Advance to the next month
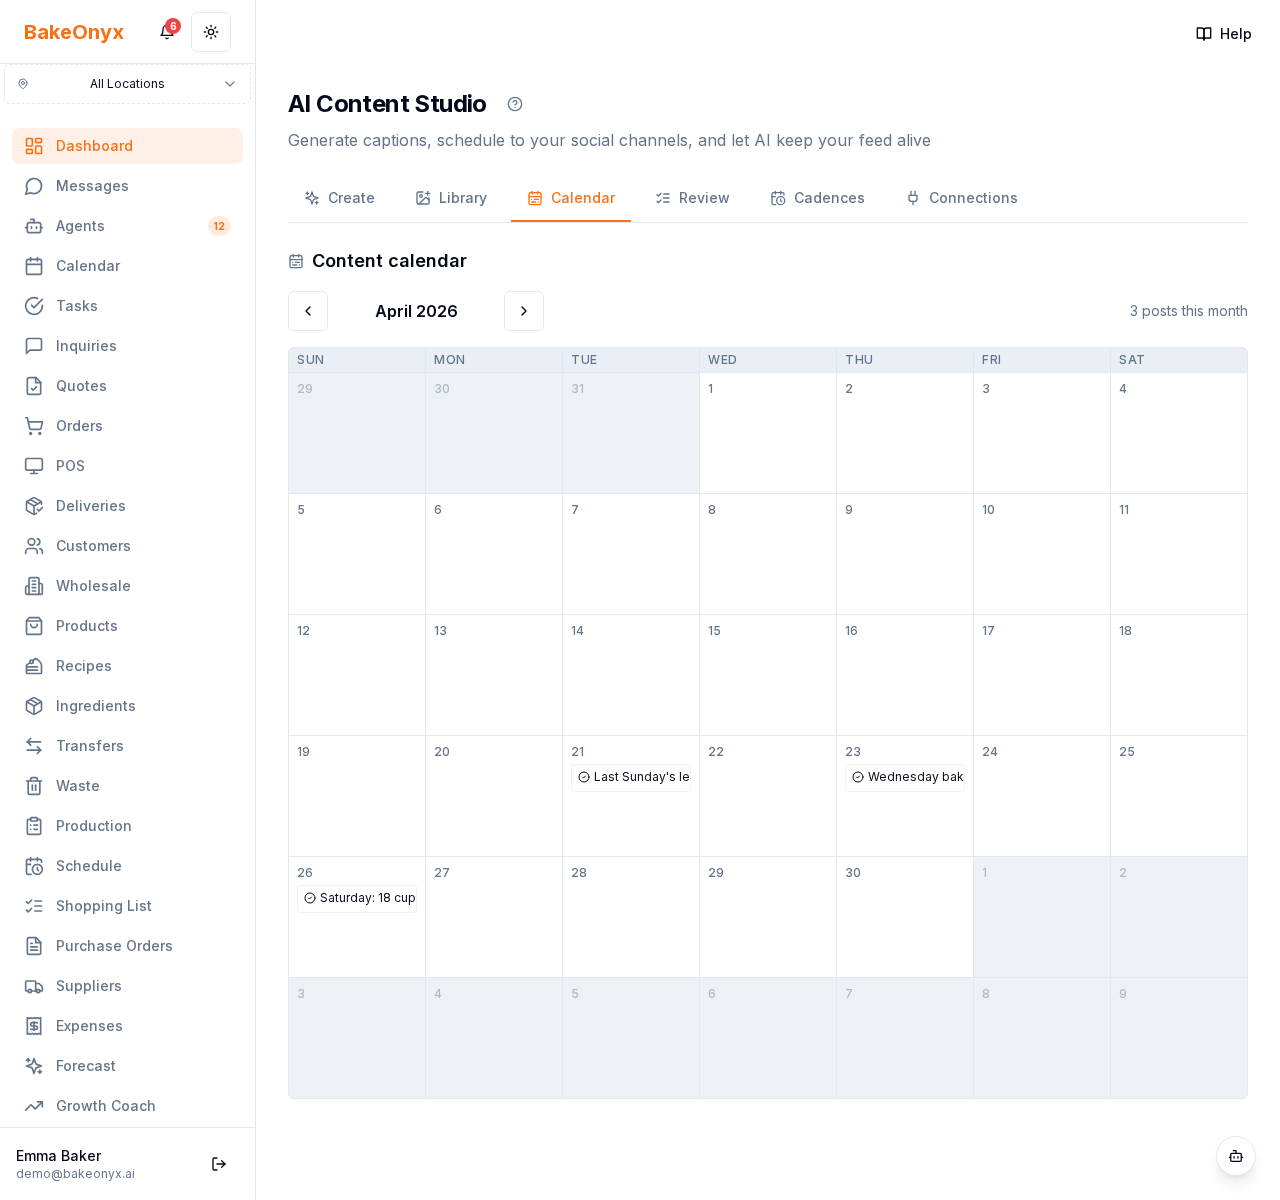The height and width of the screenshot is (1200, 1280). point(524,311)
